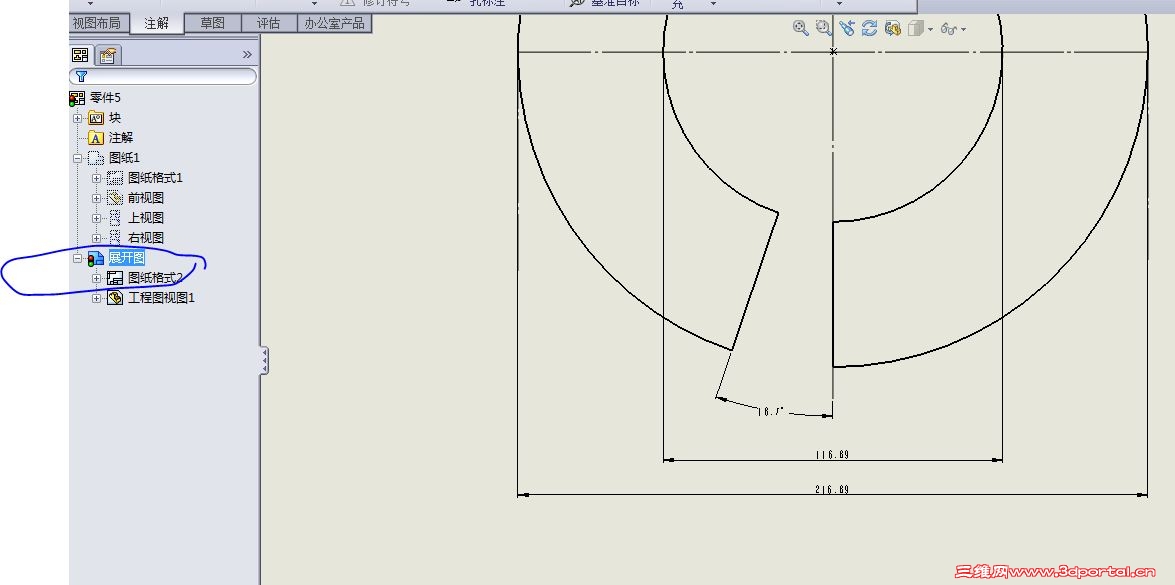Click the Hide/Show Items glasses icon
1175x585 pixels.
coord(949,29)
